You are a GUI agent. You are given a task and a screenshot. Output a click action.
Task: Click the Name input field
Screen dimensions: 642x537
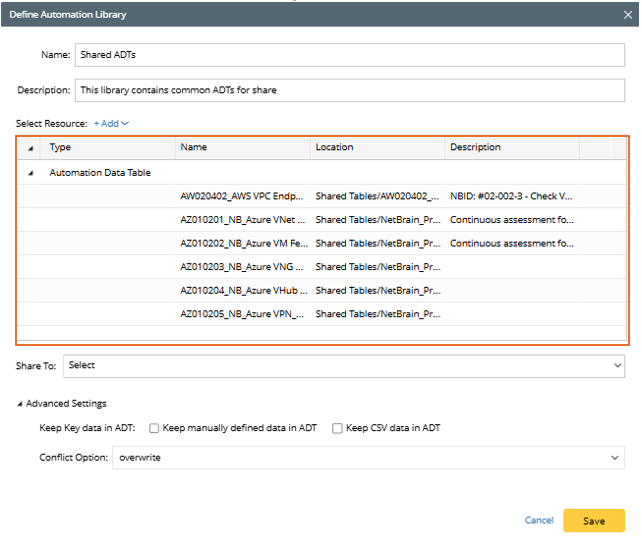(x=352, y=55)
